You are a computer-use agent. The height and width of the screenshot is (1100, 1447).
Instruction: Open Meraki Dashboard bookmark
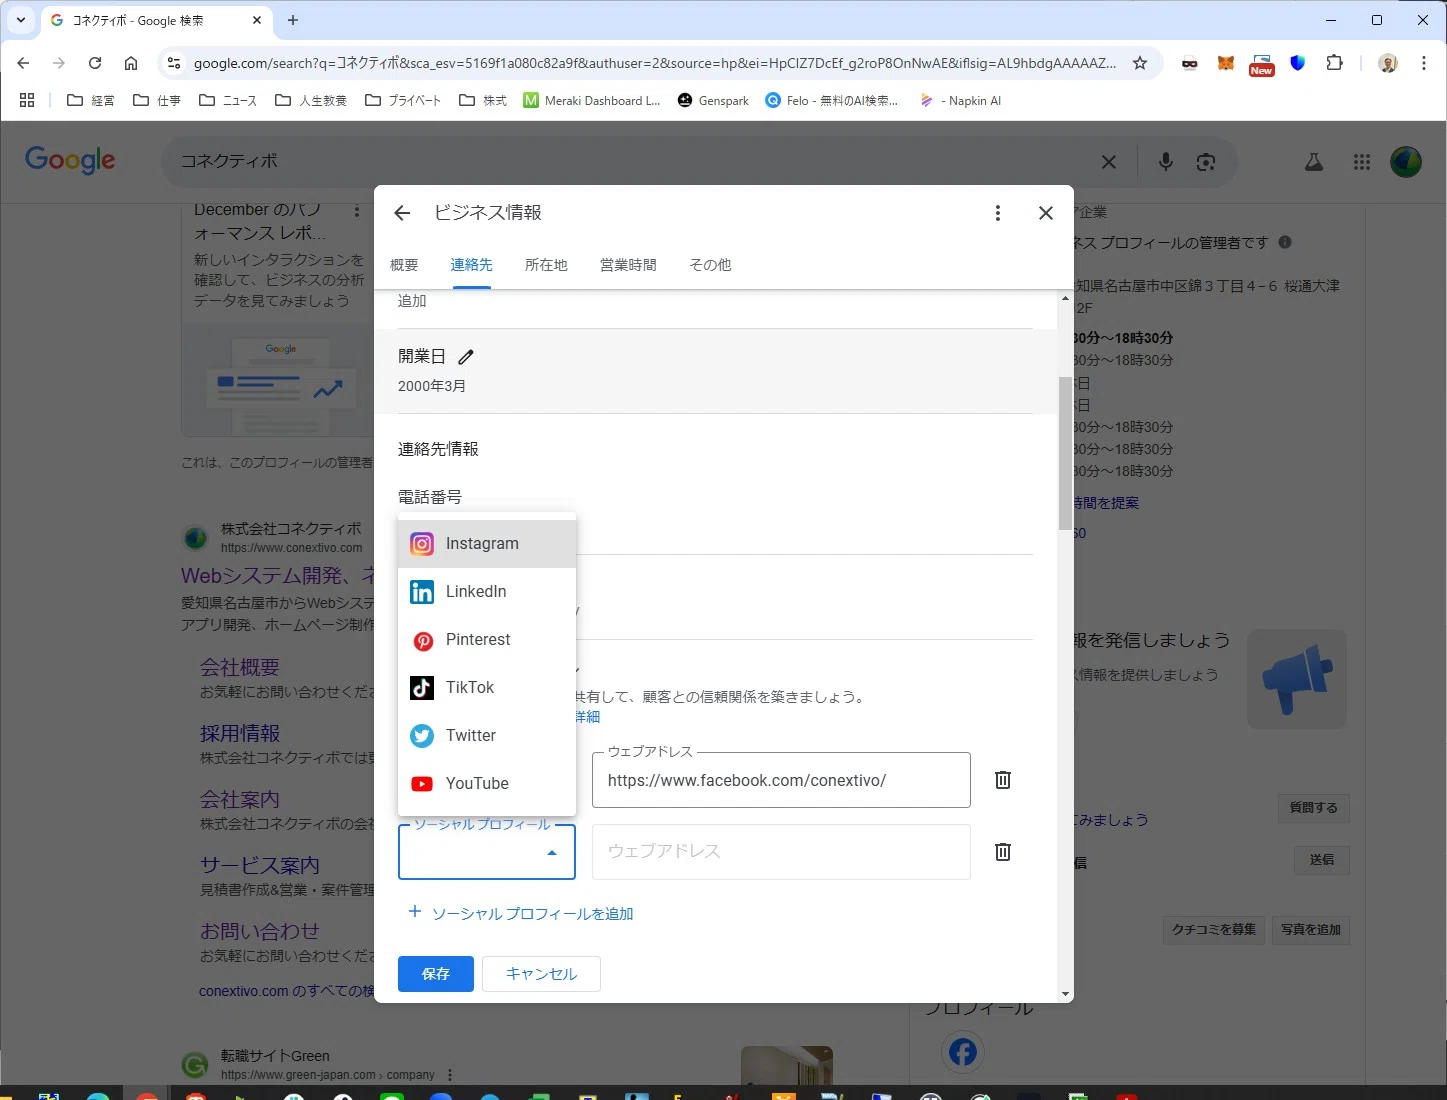(x=592, y=100)
